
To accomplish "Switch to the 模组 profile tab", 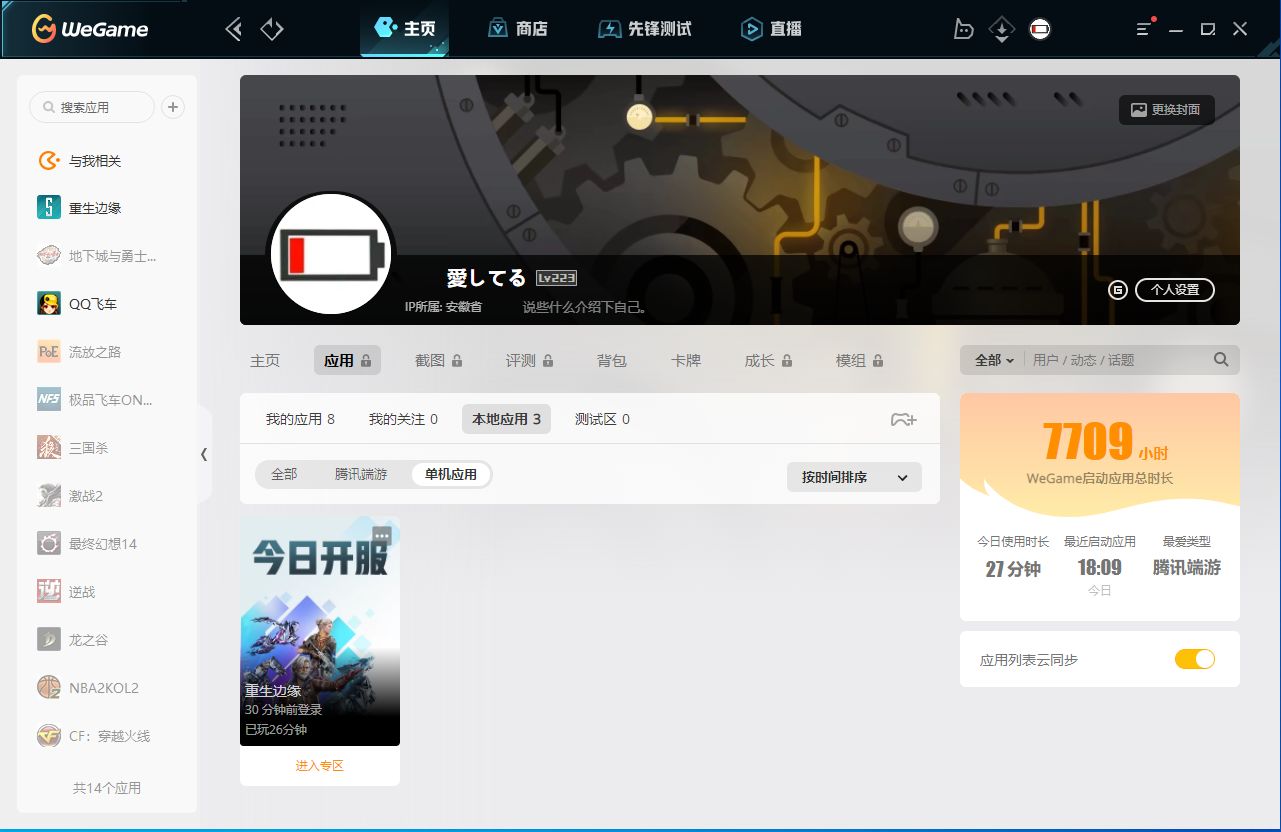I will click(859, 360).
